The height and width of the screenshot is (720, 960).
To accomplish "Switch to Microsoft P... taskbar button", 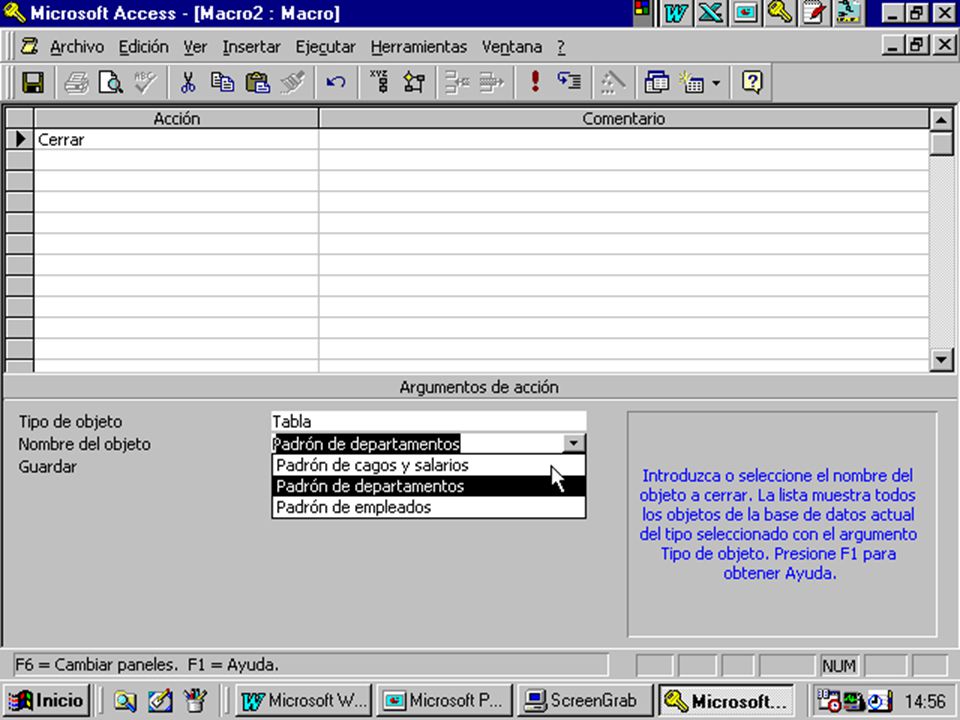I will [x=444, y=700].
